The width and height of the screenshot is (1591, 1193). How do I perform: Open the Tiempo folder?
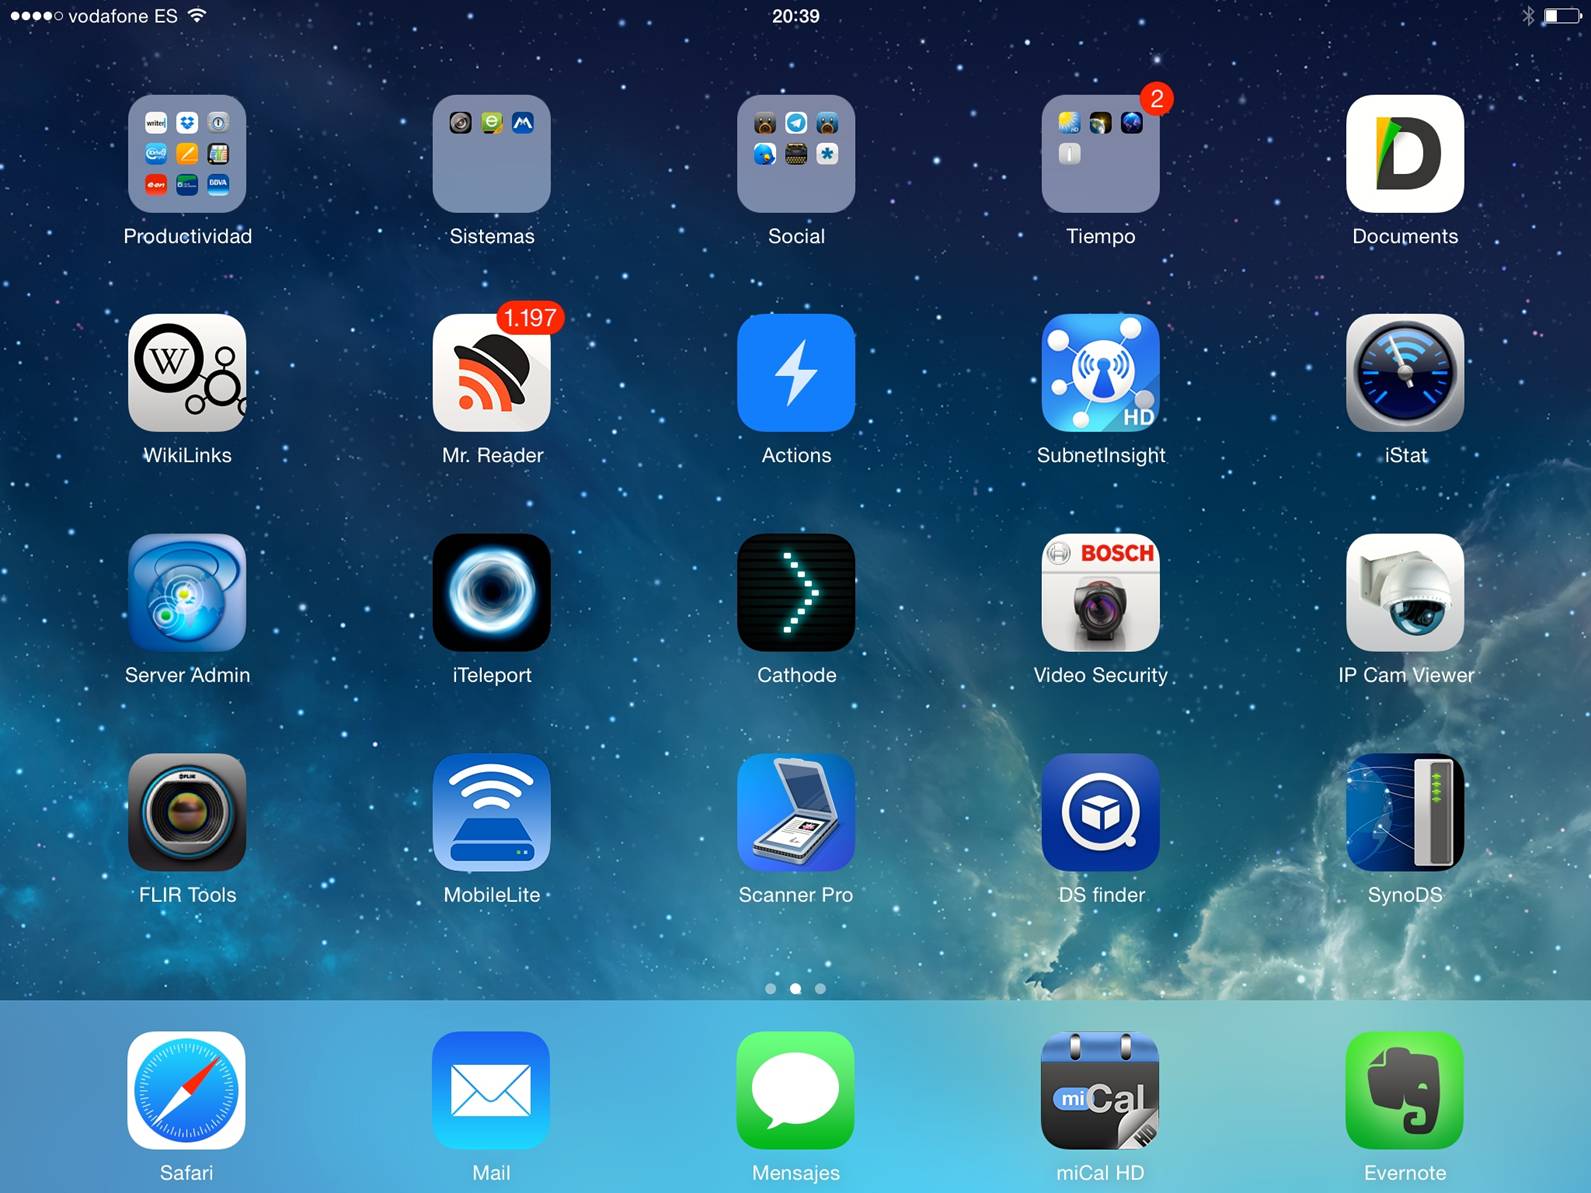[x=1101, y=153]
